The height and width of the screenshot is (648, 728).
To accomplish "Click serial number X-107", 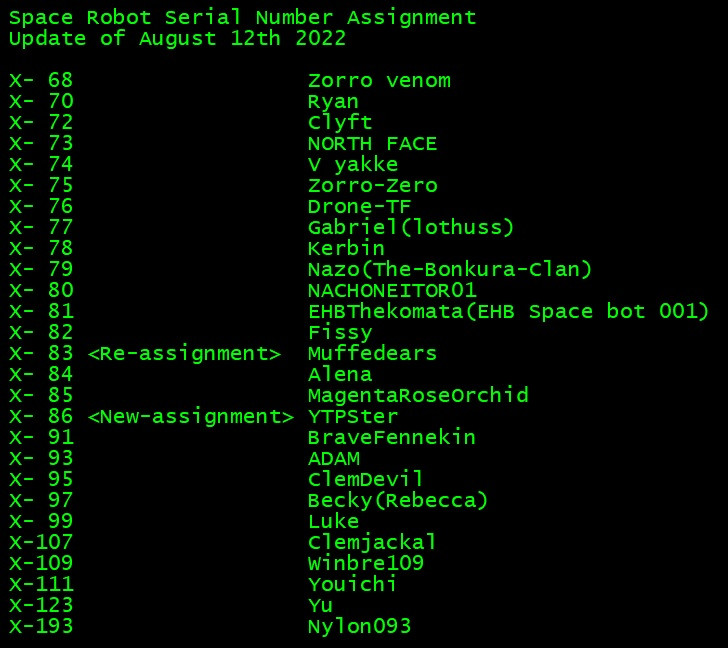I will click(41, 542).
